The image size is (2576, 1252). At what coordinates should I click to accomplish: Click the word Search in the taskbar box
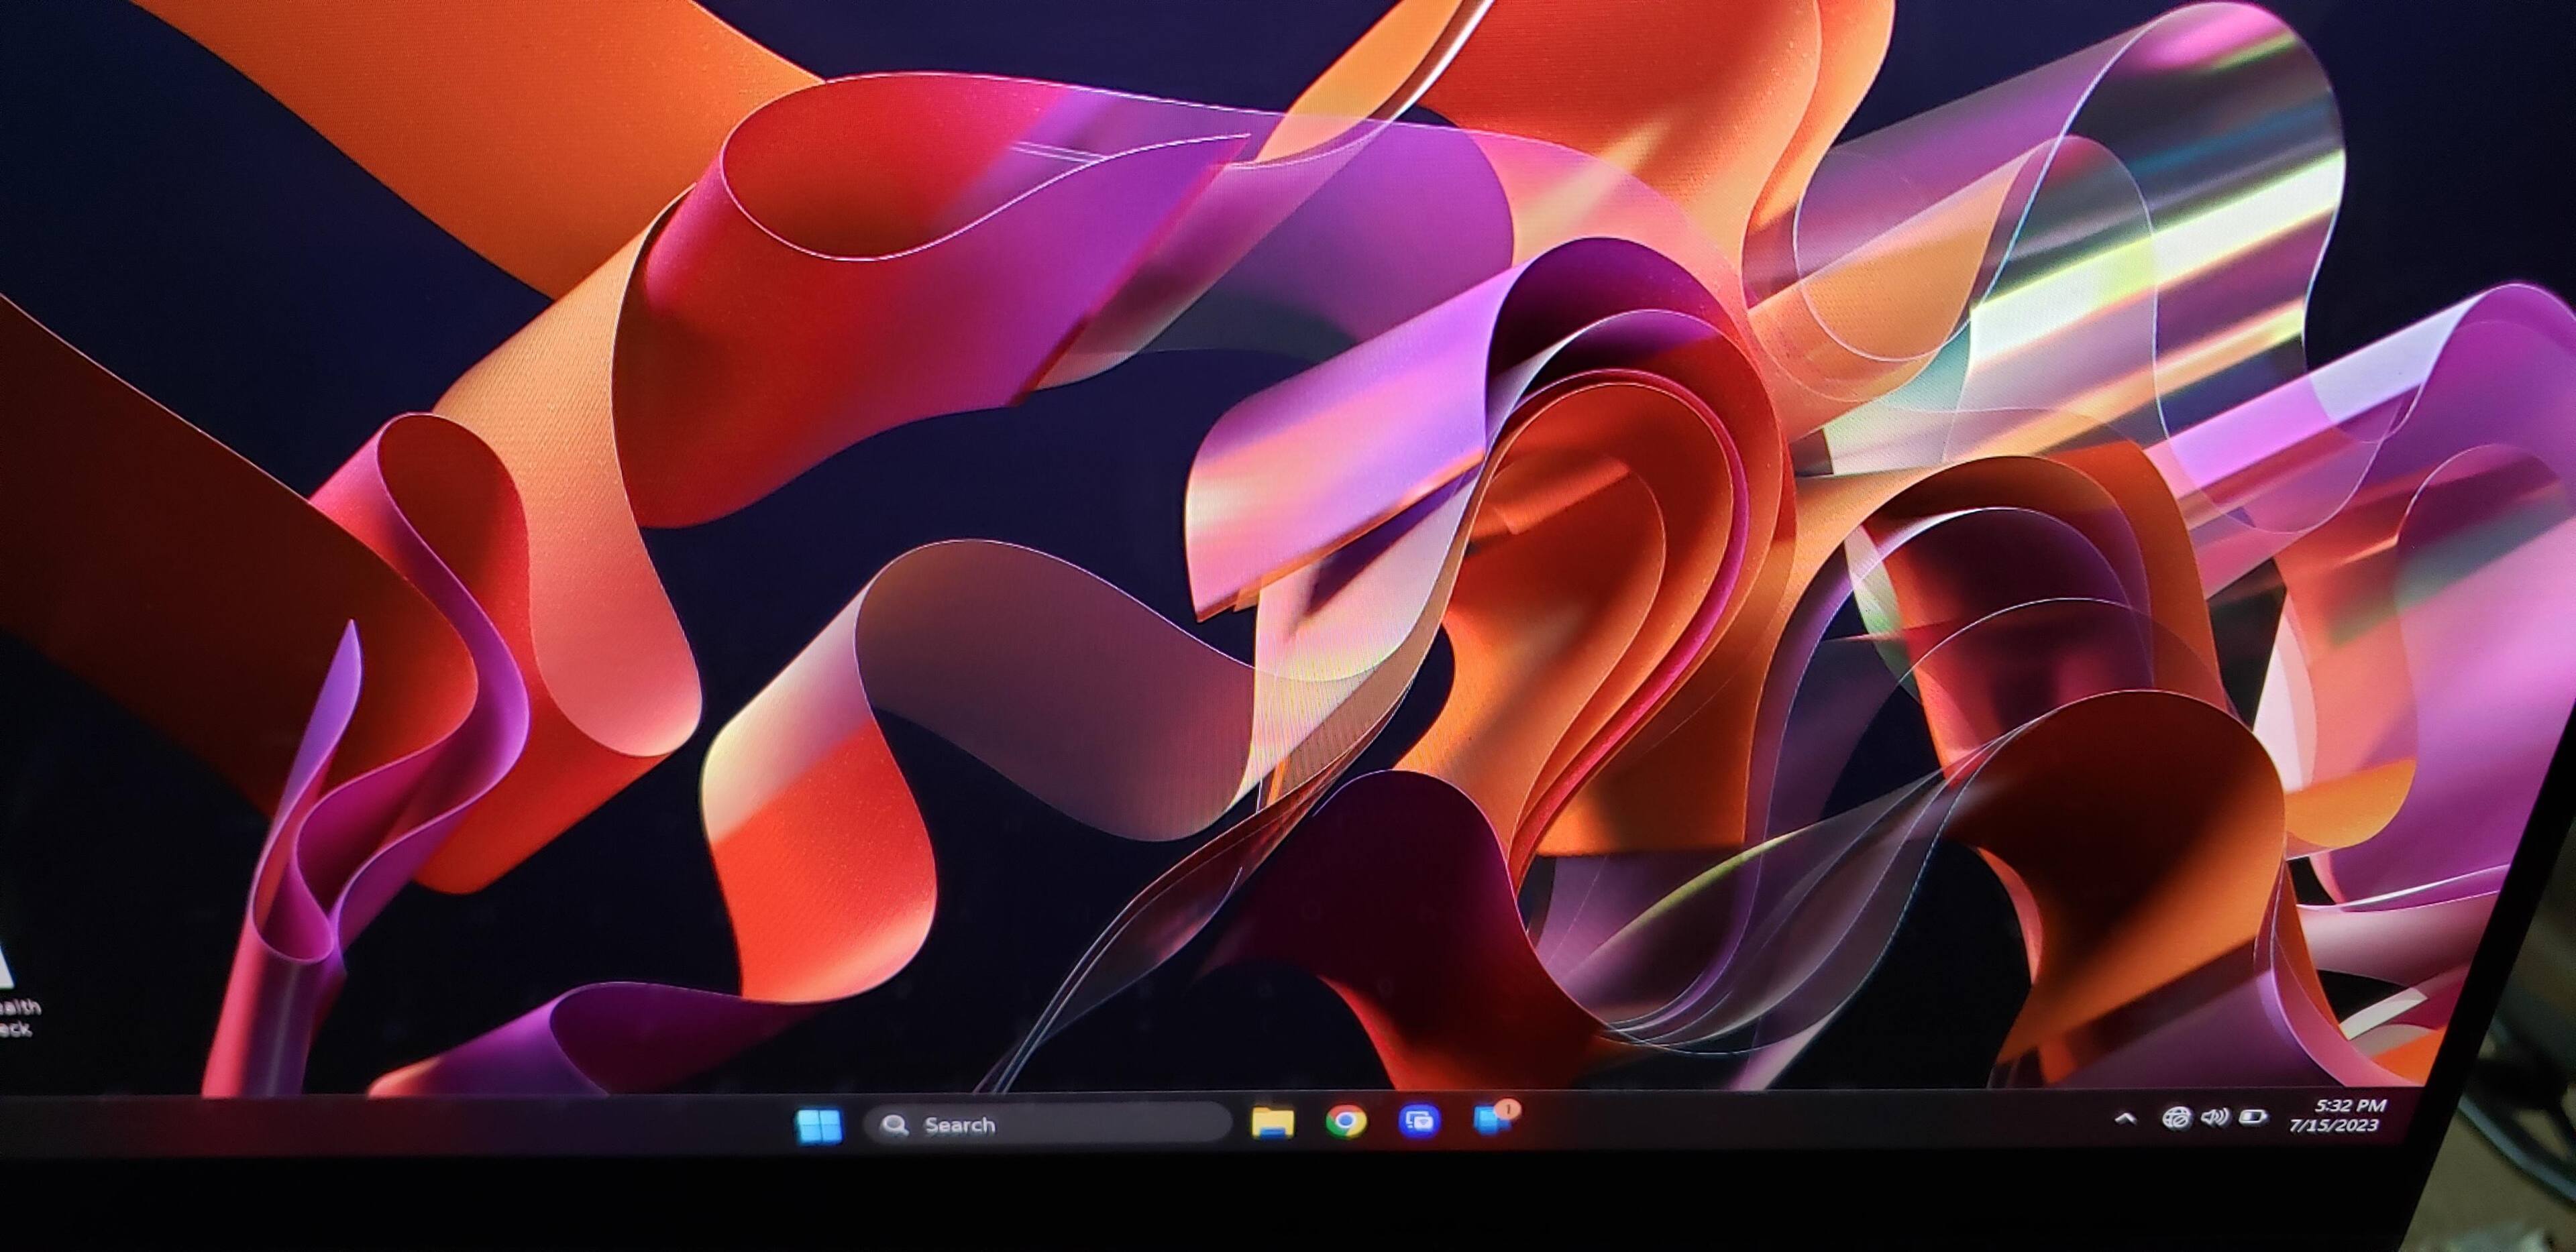point(959,1125)
